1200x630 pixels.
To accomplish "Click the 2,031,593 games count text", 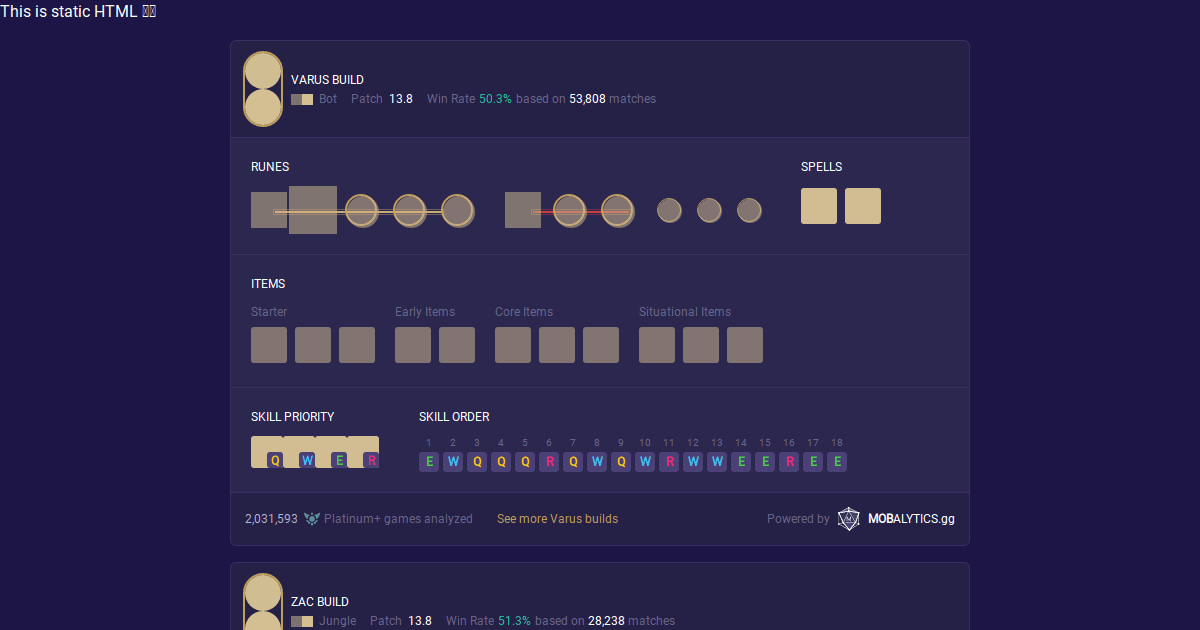I will pyautogui.click(x=271, y=519).
